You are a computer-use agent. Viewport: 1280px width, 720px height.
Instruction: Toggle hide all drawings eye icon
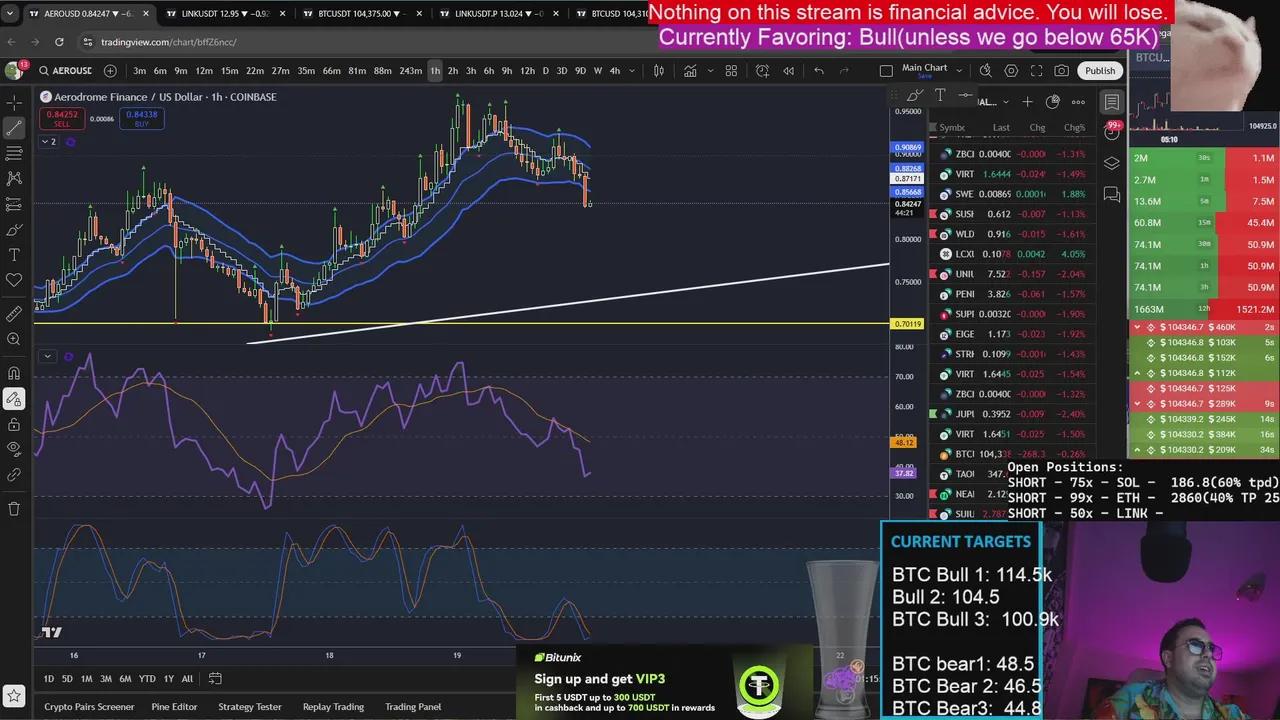coord(14,449)
